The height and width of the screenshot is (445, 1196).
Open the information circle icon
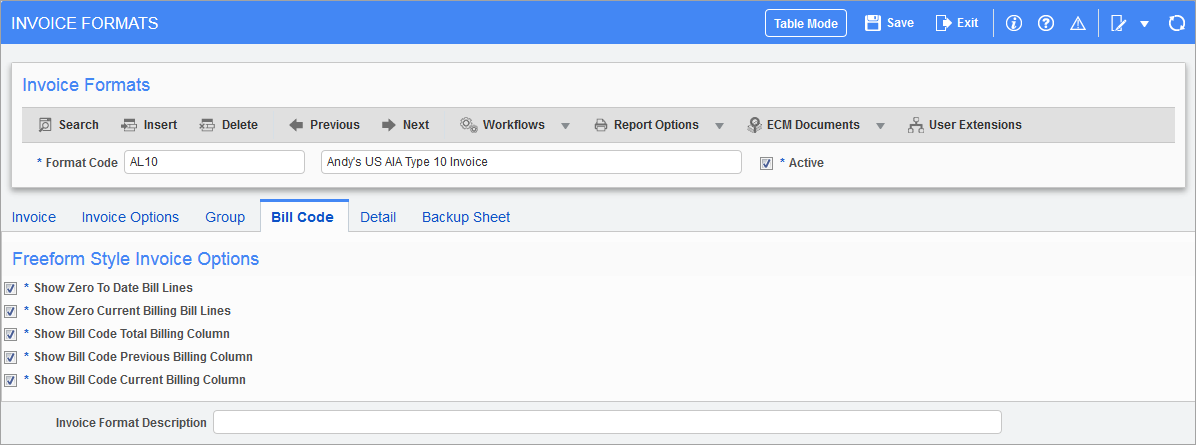tap(1014, 24)
